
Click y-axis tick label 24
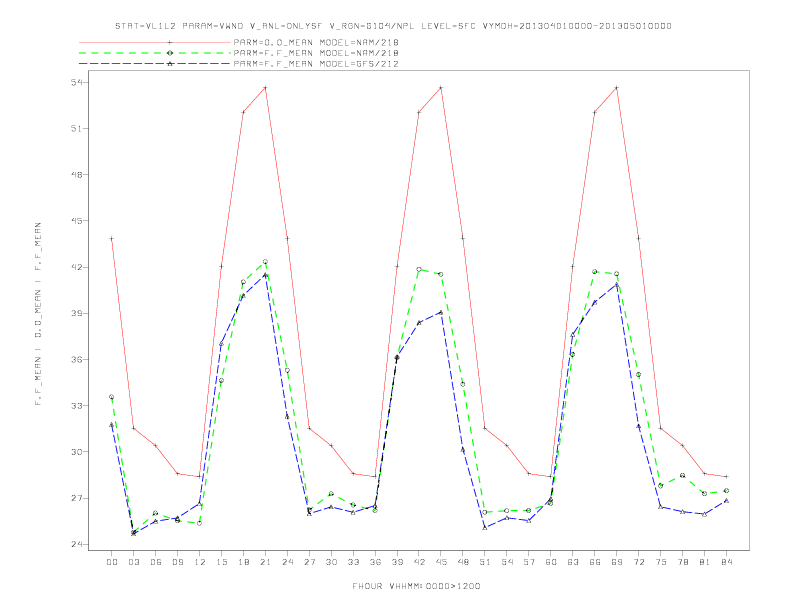(76, 544)
